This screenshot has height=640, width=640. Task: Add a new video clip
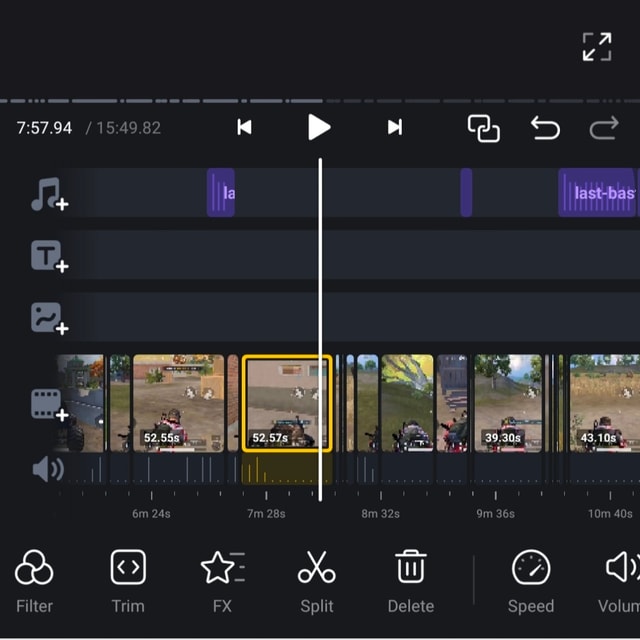click(49, 404)
